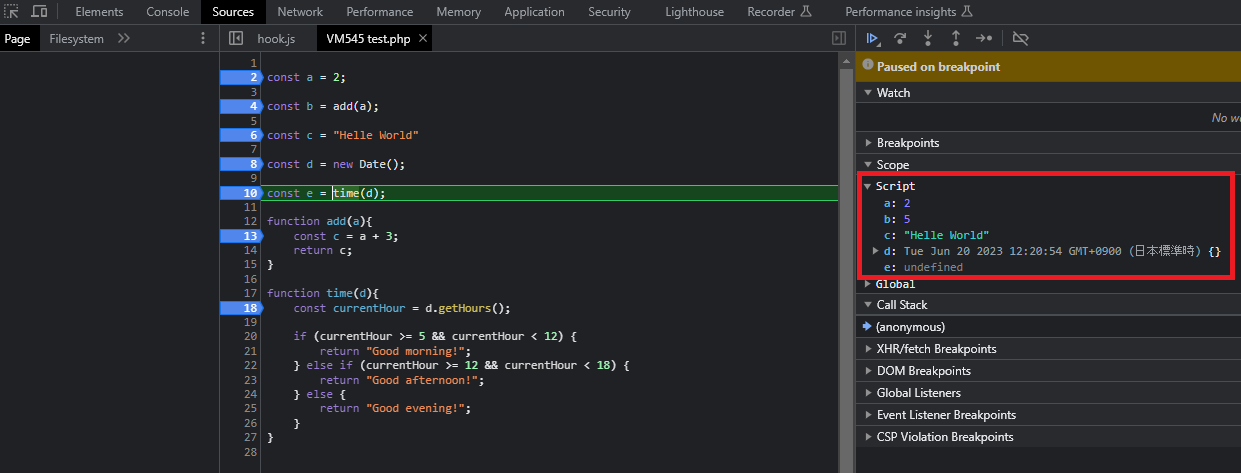The height and width of the screenshot is (473, 1241).
Task: Click the Step out of function icon
Action: (956, 38)
